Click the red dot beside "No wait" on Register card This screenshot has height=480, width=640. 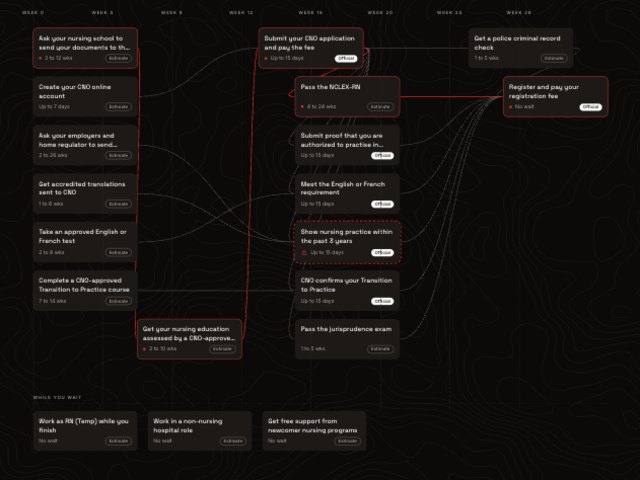(511, 107)
